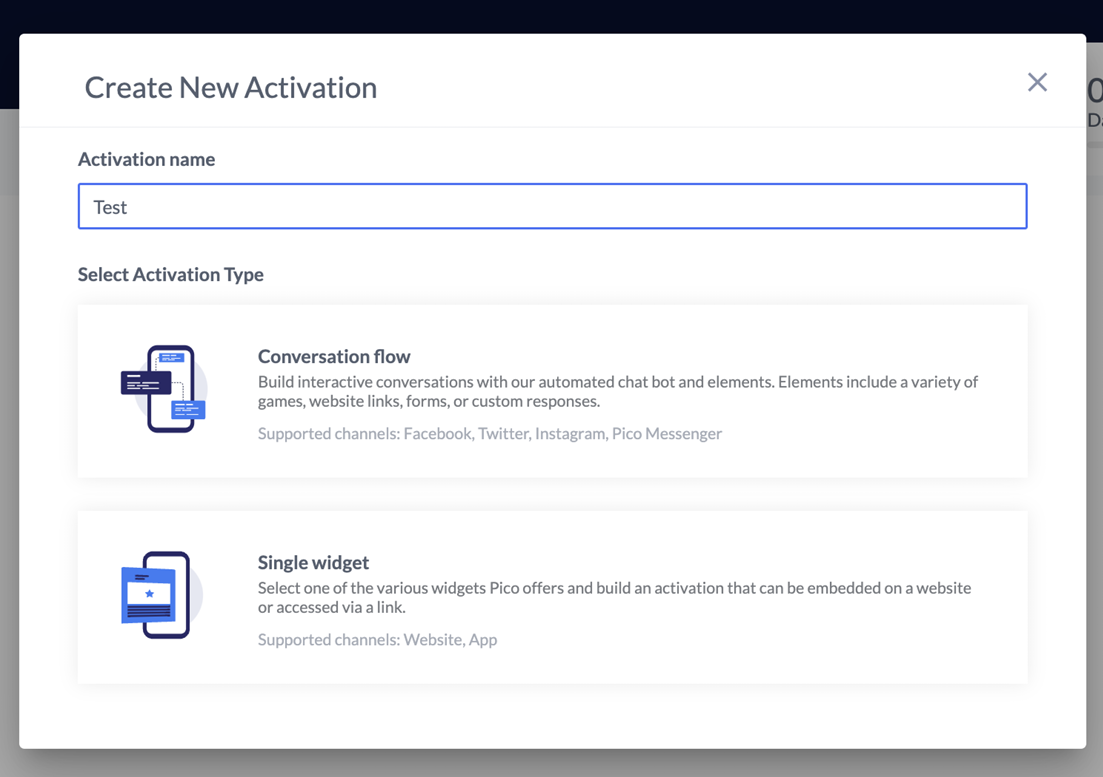Close the Create New Activation dialog

pyautogui.click(x=1037, y=83)
